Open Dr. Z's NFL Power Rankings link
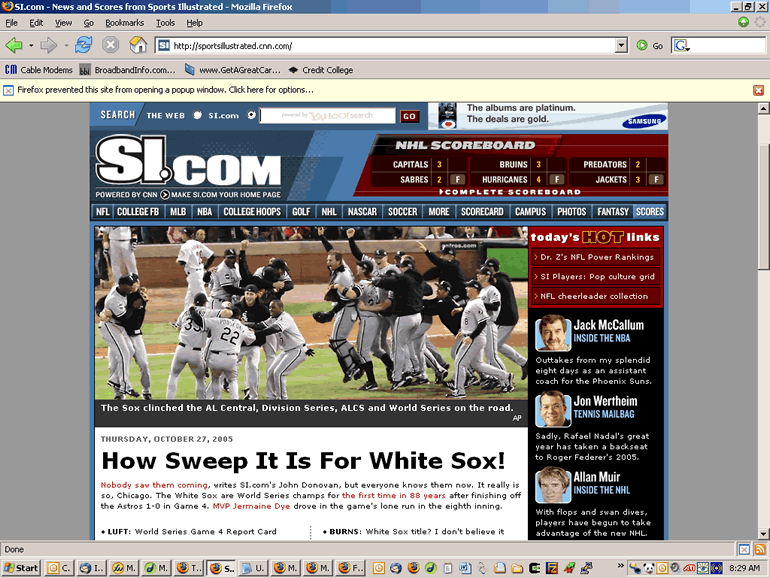Screen dimensions: 770x578 pos(596,257)
